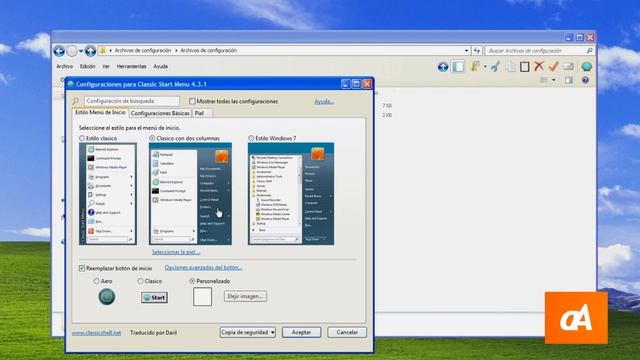This screenshot has height=360, width=640.
Task: Switch to Configuraciones Básicas tab
Action: coord(160,113)
